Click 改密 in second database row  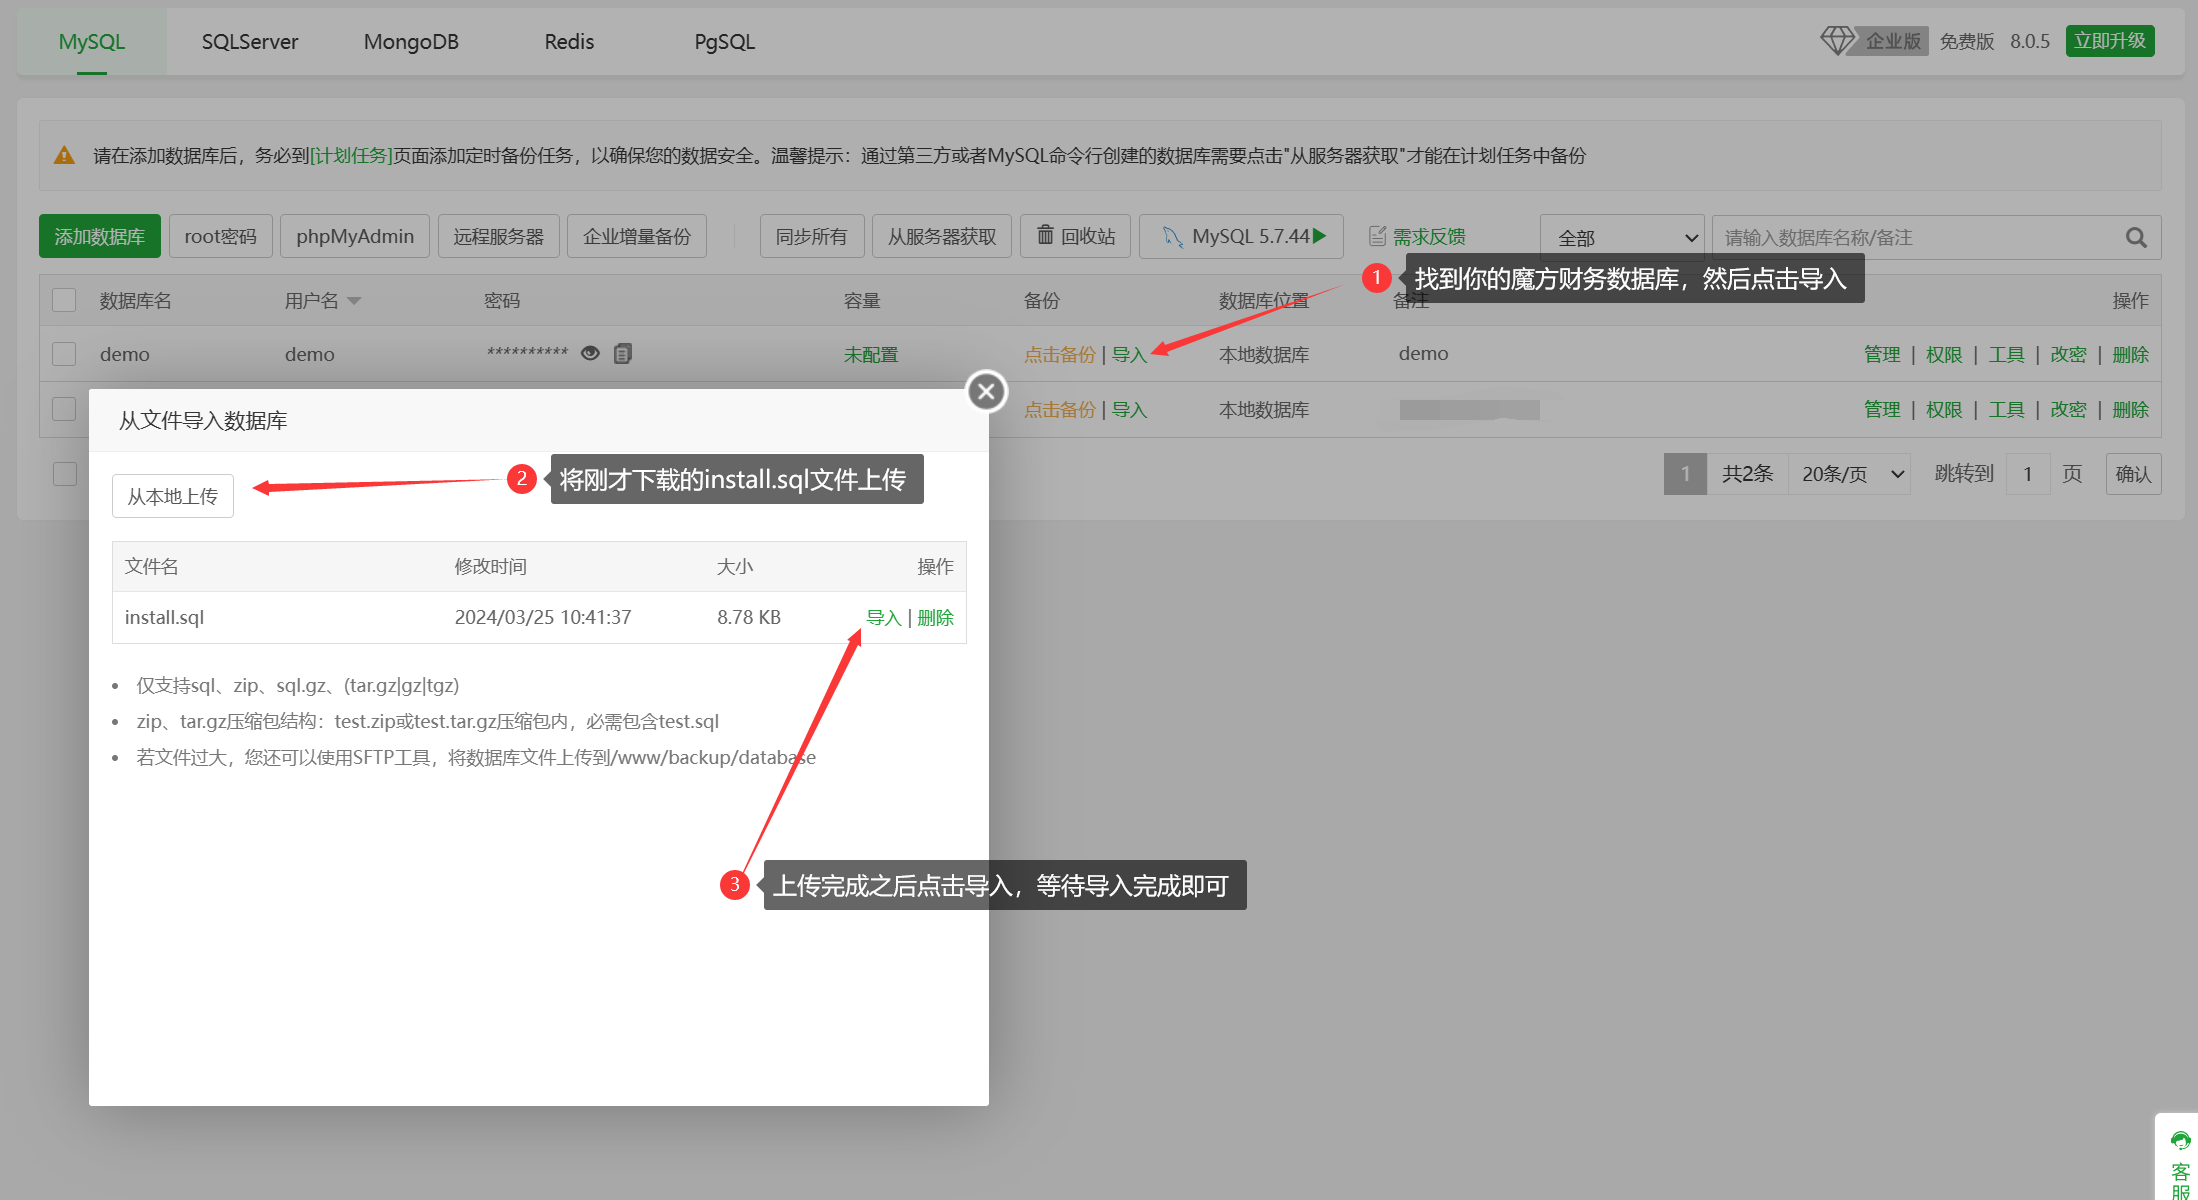click(x=2068, y=409)
